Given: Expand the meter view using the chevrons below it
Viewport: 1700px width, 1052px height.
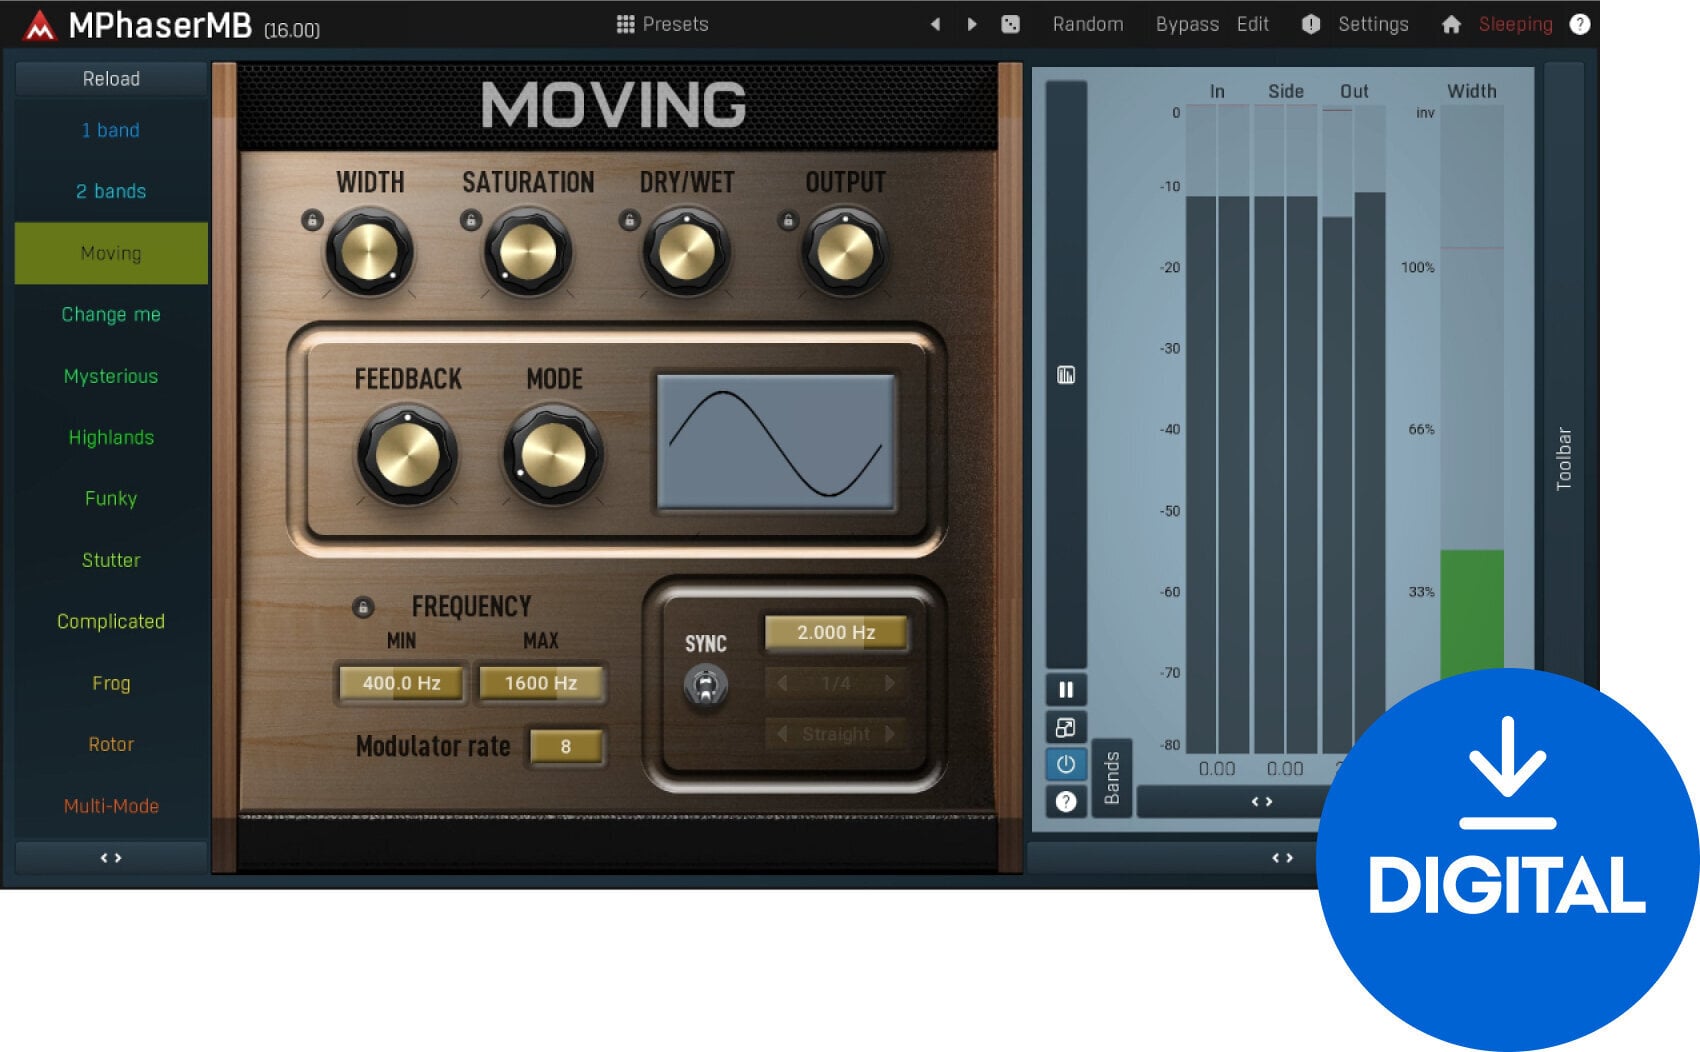Looking at the screenshot, I should coord(1262,800).
